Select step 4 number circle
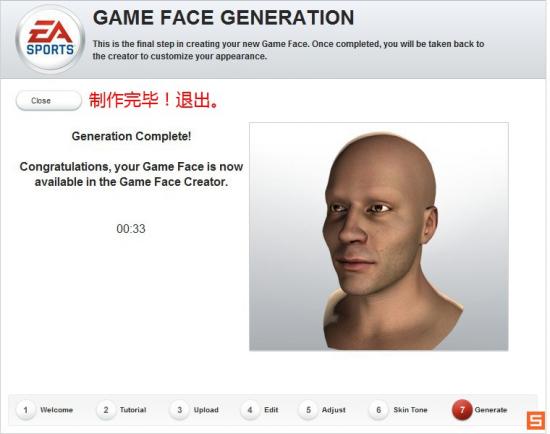This screenshot has width=550, height=434. coord(250,410)
